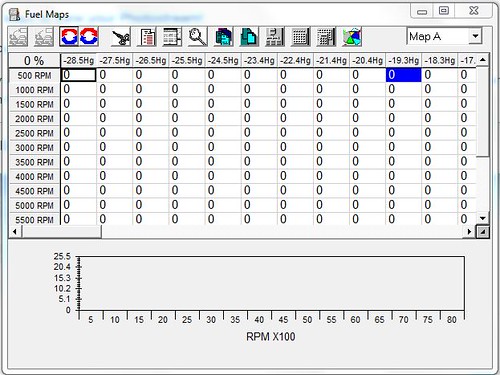Click the table's scroll down arrow
This screenshot has width=500, height=375.
[x=482, y=218]
